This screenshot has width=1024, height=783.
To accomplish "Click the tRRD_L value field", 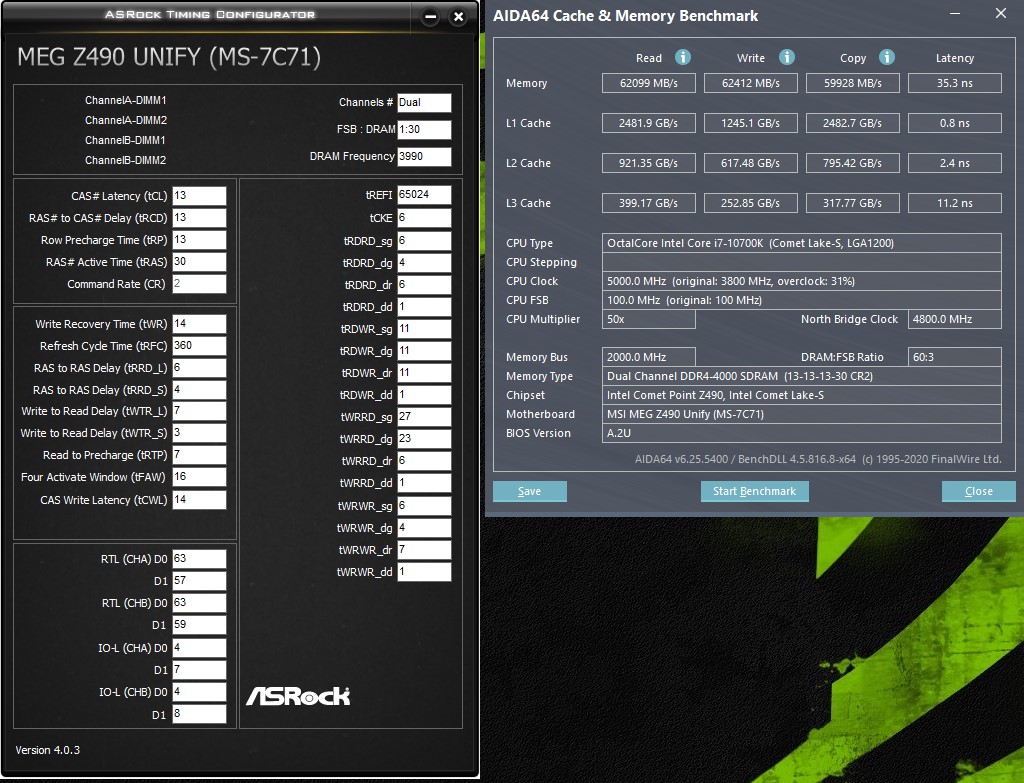I will pos(199,368).
